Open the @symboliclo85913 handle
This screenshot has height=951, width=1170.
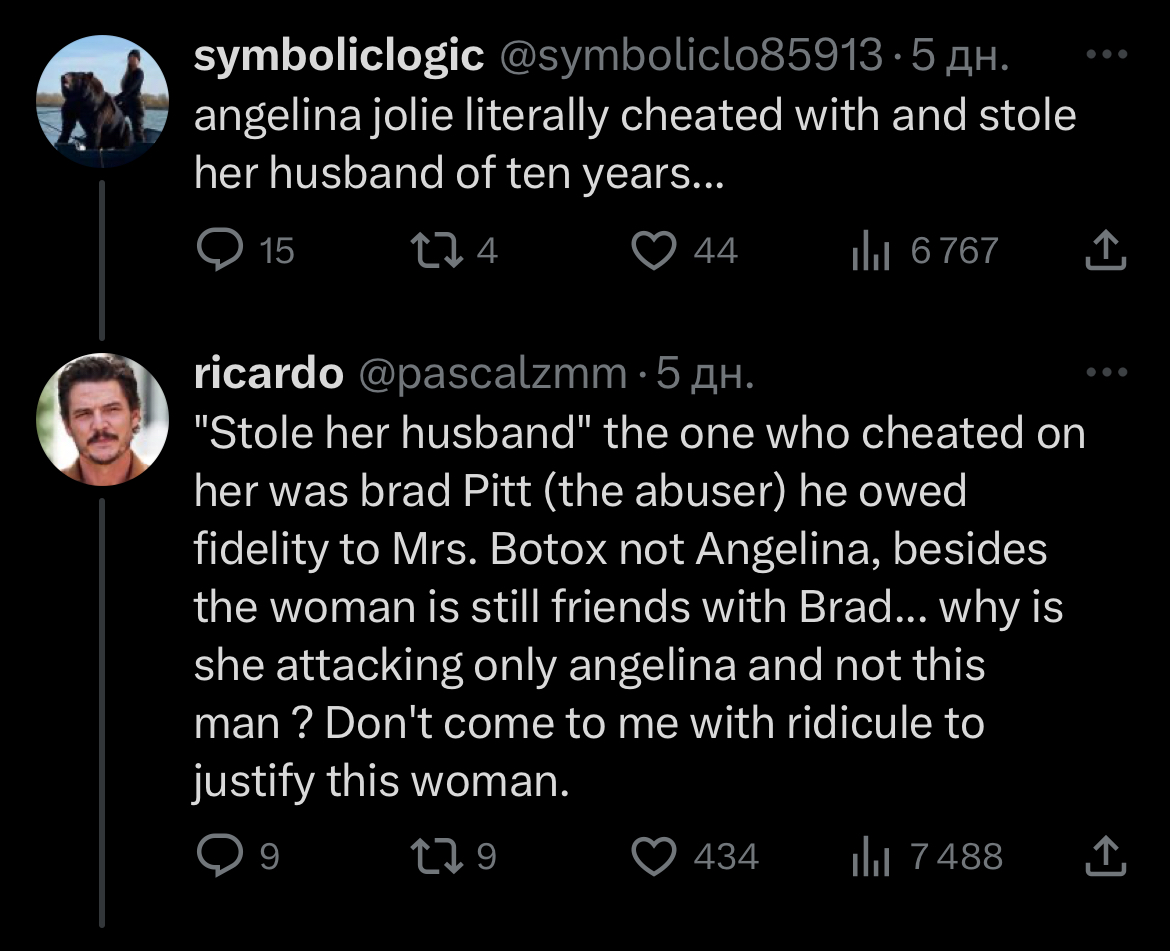[x=690, y=57]
